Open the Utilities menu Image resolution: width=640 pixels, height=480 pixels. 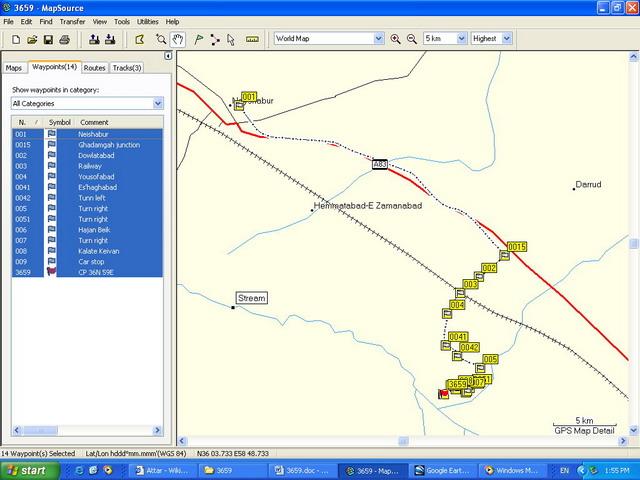[x=147, y=22]
